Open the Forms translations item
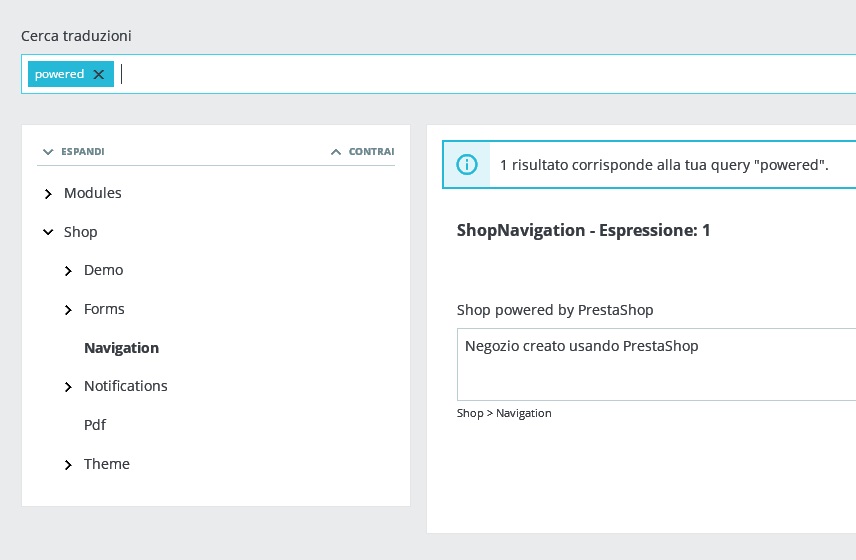 pyautogui.click(x=104, y=309)
